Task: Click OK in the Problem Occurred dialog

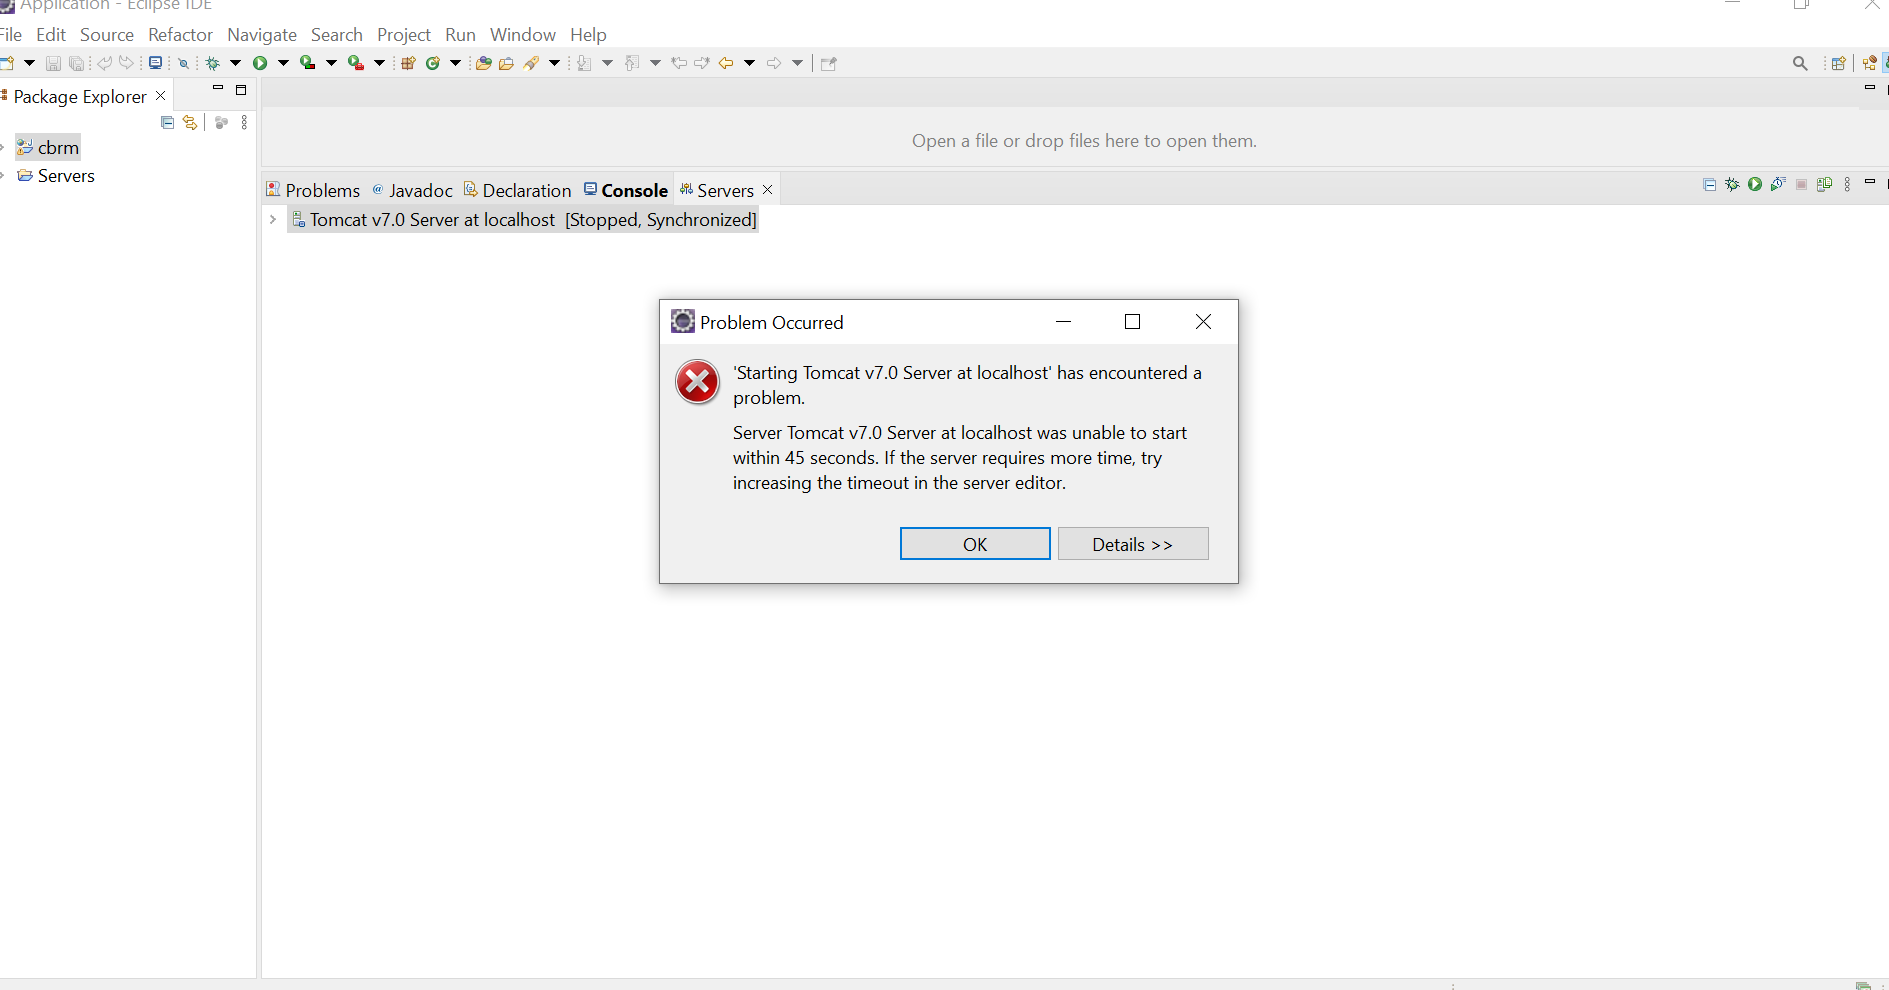Action: coord(975,544)
